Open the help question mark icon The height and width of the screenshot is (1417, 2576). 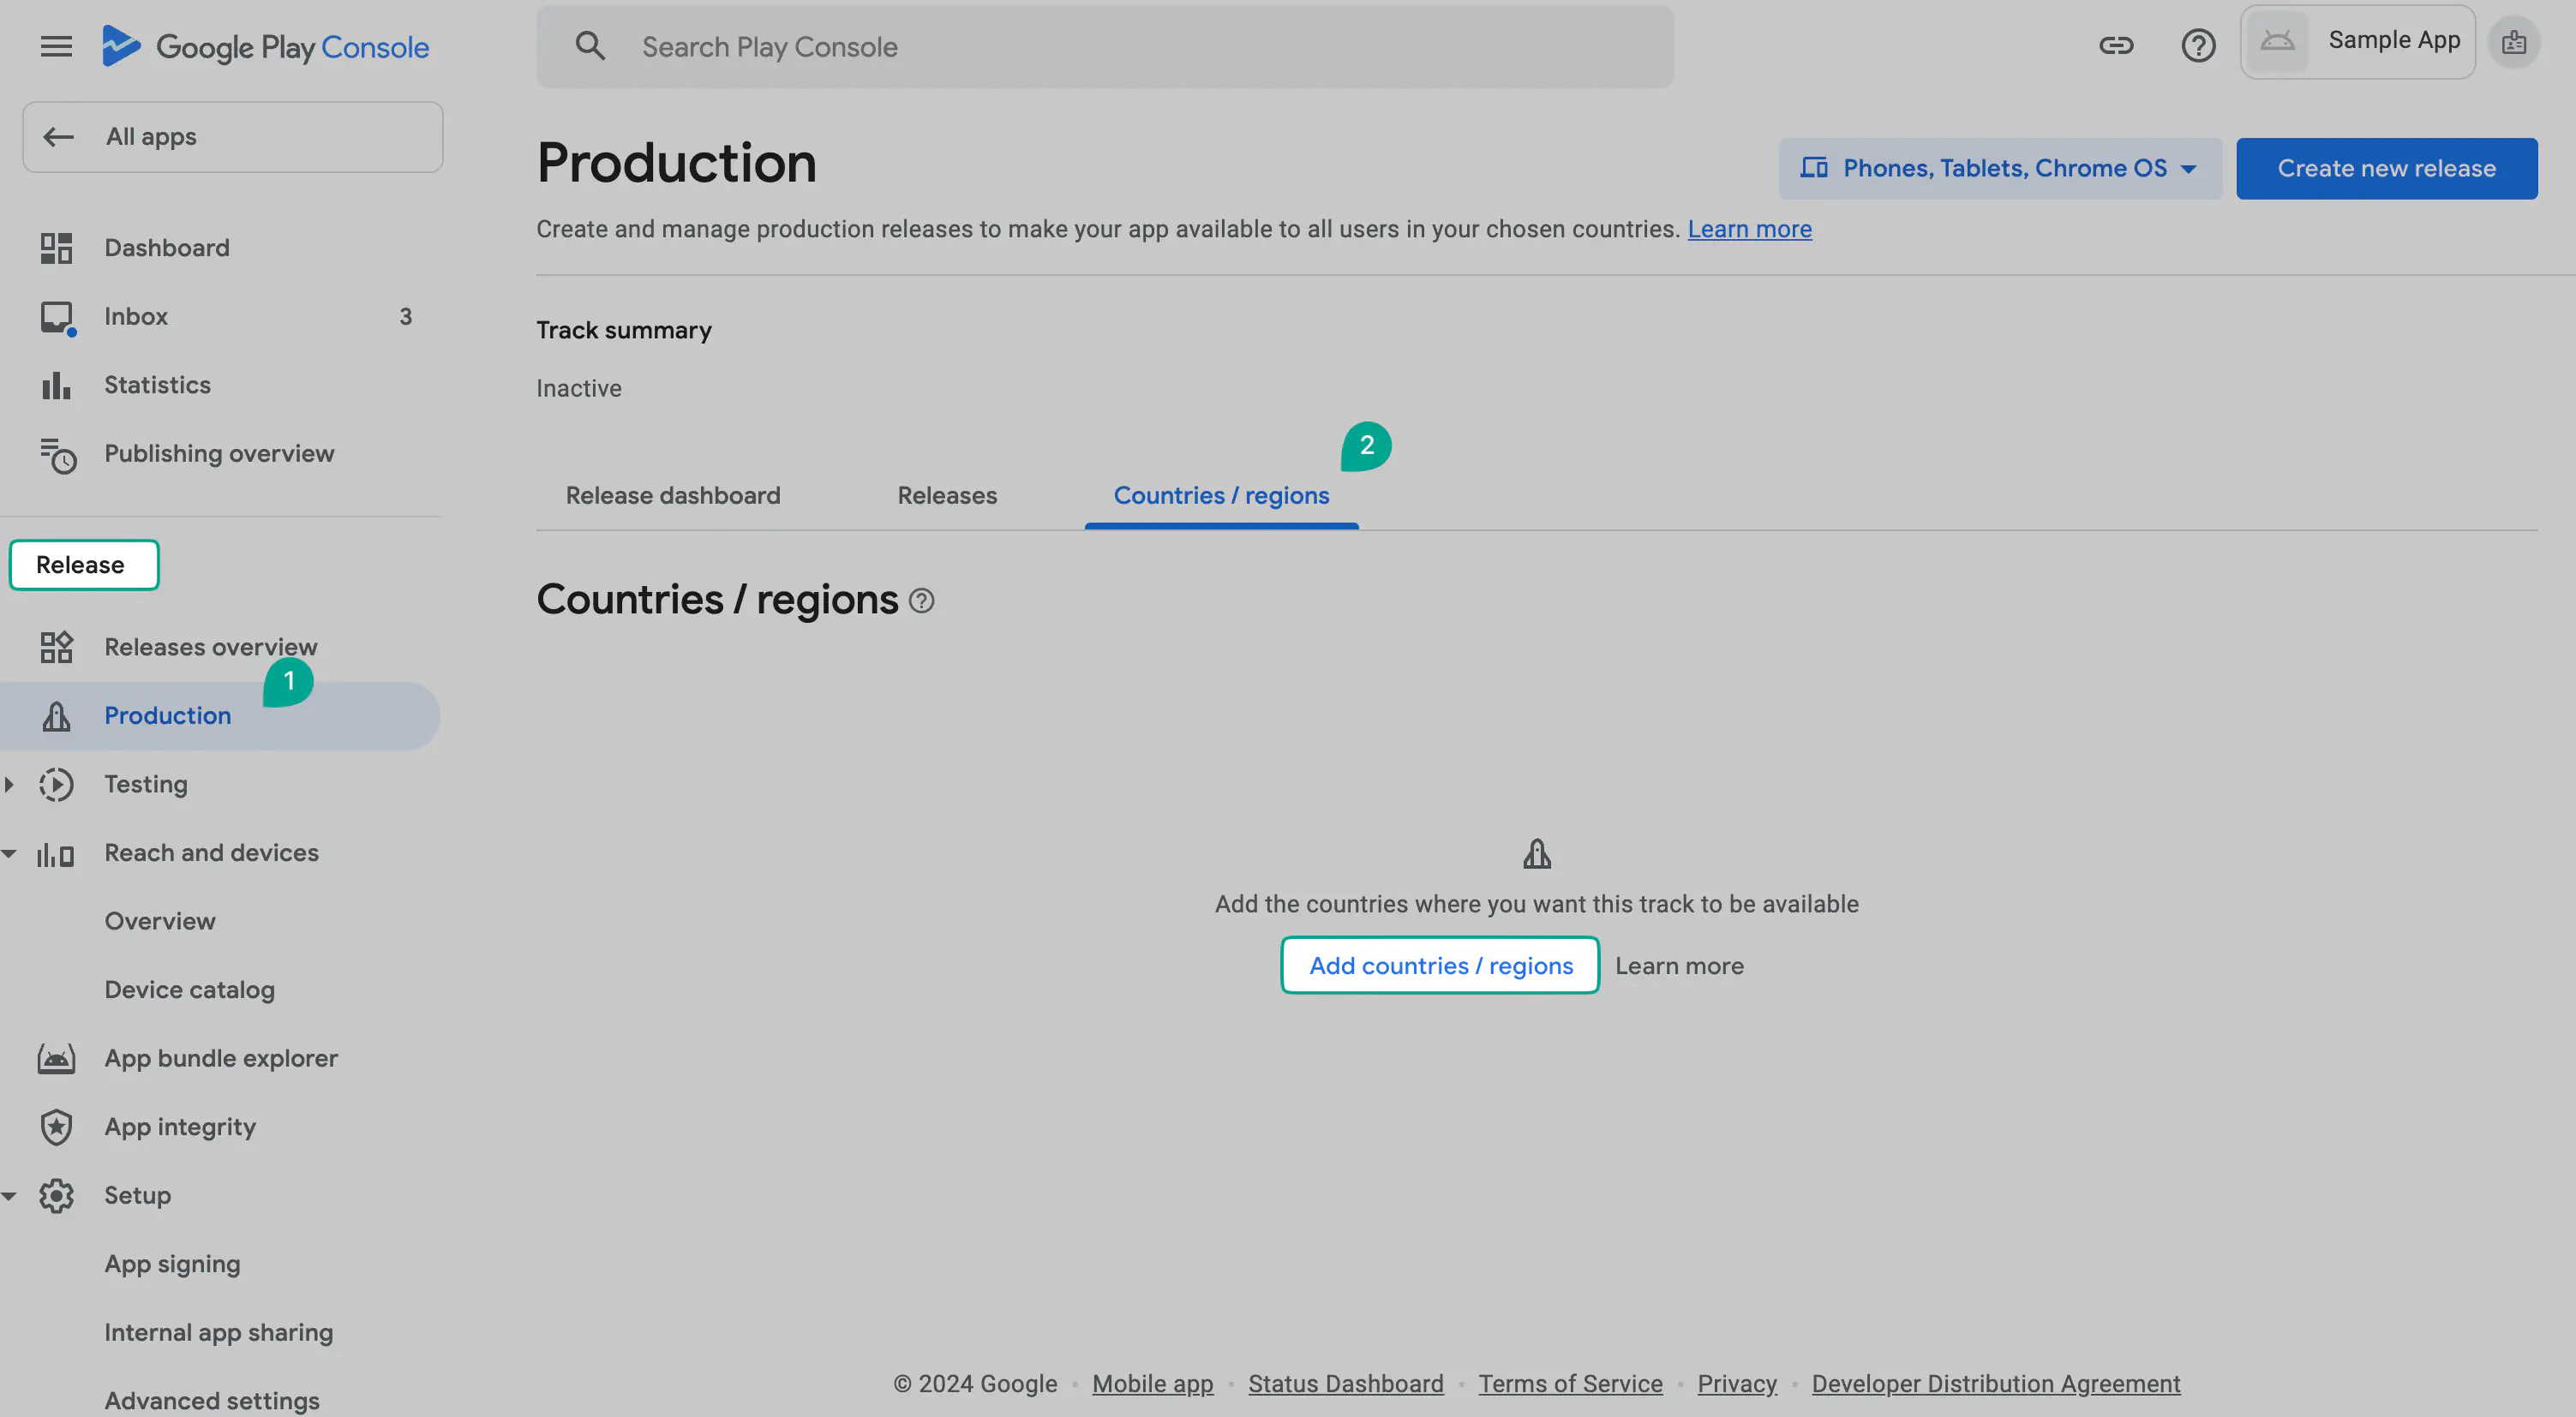pos(2197,46)
